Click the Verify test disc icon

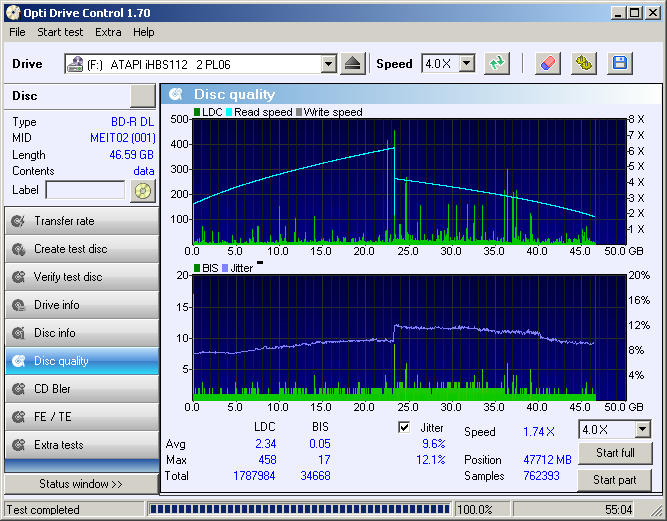[18, 277]
